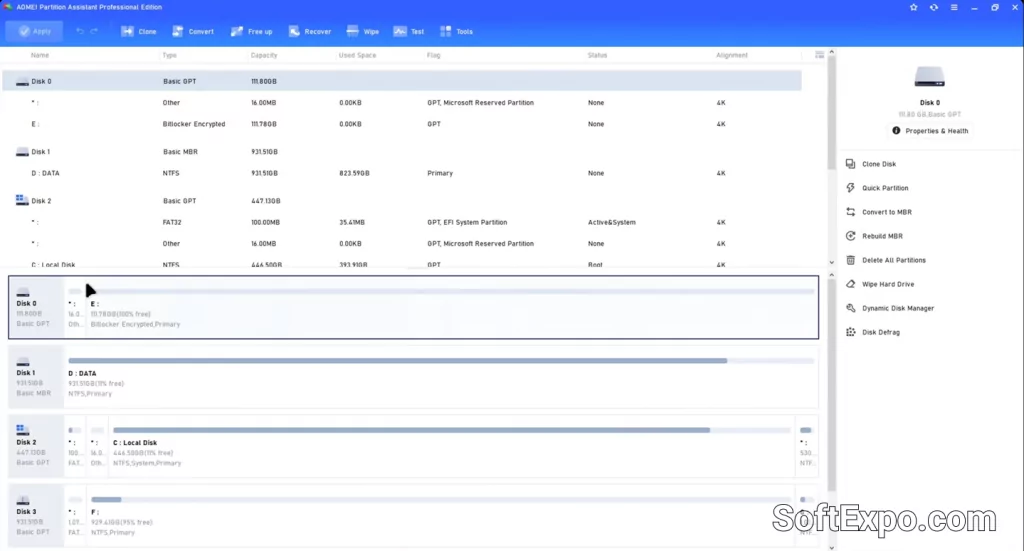Select Disk 2 block in disk map
The height and width of the screenshot is (551, 1024).
36,447
